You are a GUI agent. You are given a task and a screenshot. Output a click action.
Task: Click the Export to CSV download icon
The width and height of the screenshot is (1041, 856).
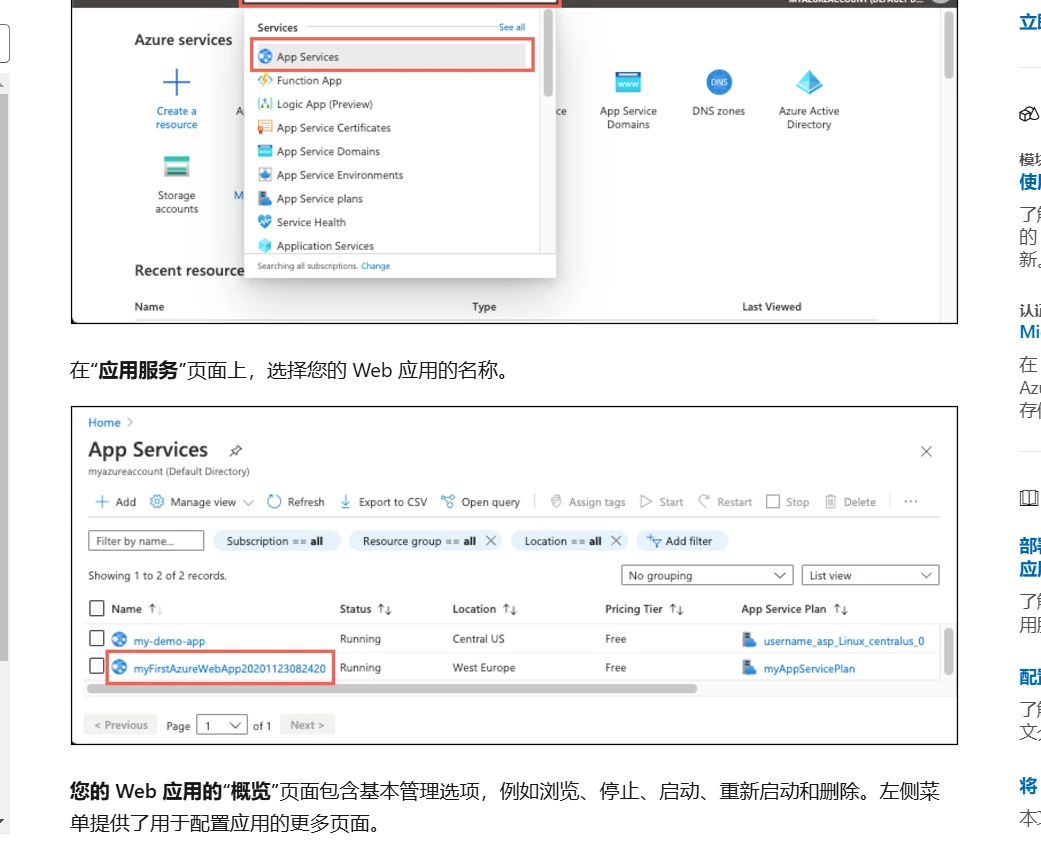pos(345,501)
